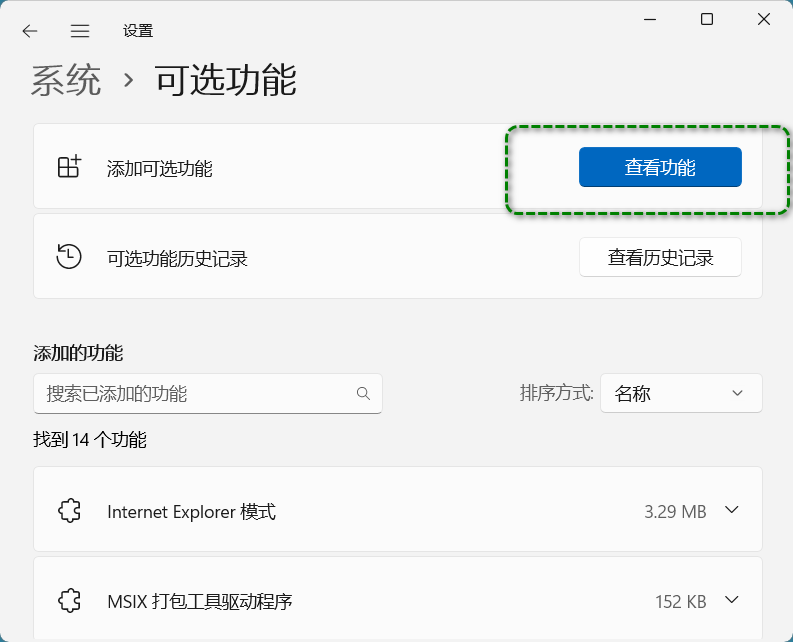The width and height of the screenshot is (793, 642).
Task: Click the back arrow in Settings header
Action: pos(30,31)
